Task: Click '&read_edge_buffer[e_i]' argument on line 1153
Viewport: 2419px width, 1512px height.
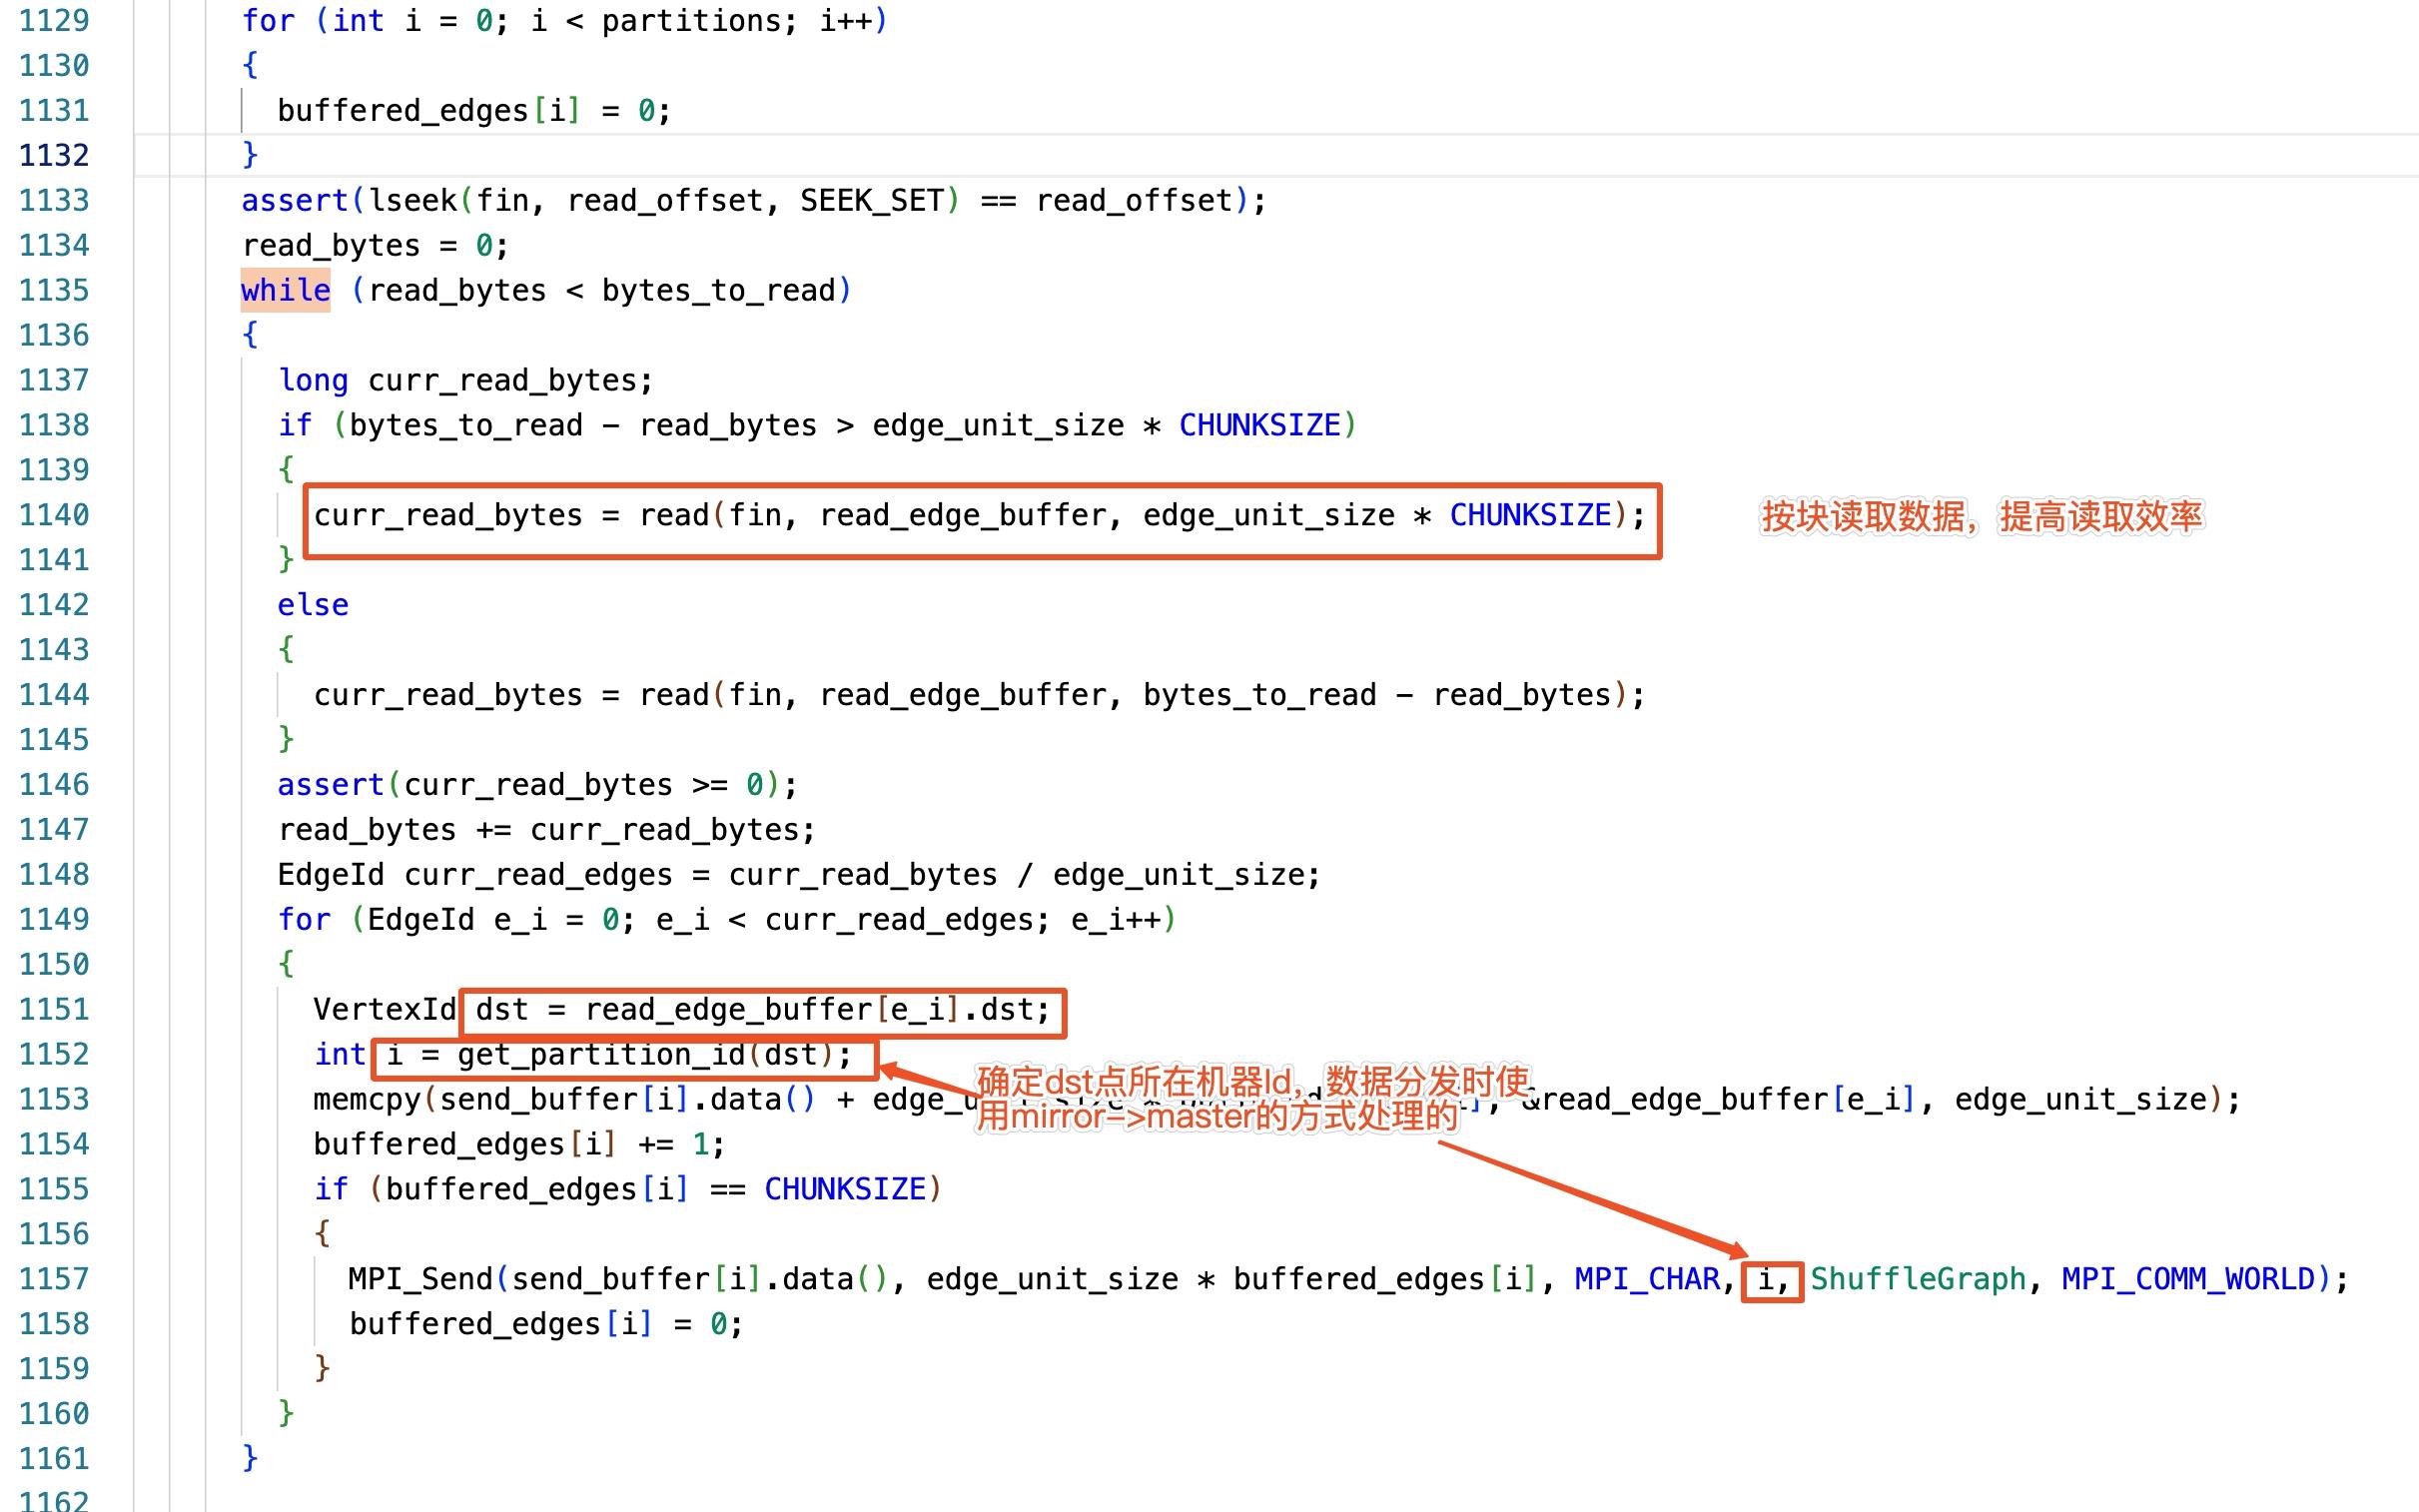Action: point(1718,1100)
